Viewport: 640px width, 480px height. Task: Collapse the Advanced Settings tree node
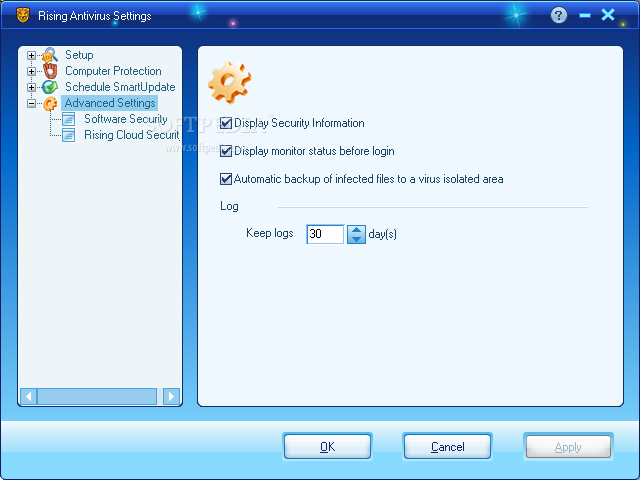31,103
